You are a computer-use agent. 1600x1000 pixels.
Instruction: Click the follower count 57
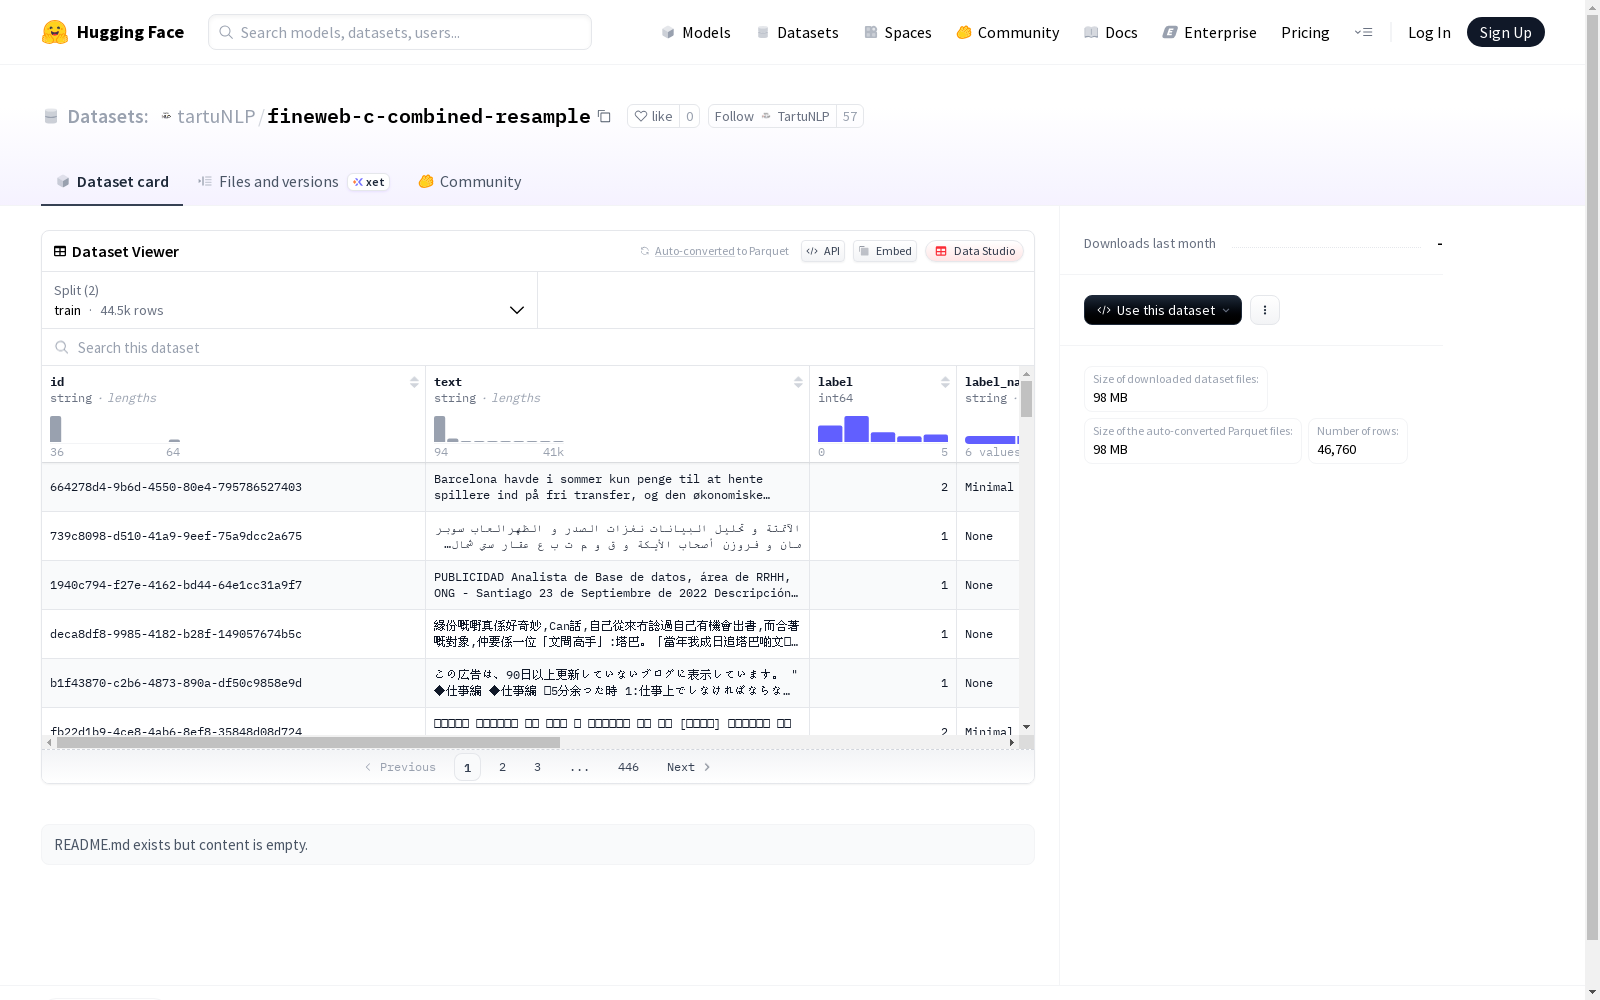[x=850, y=116]
